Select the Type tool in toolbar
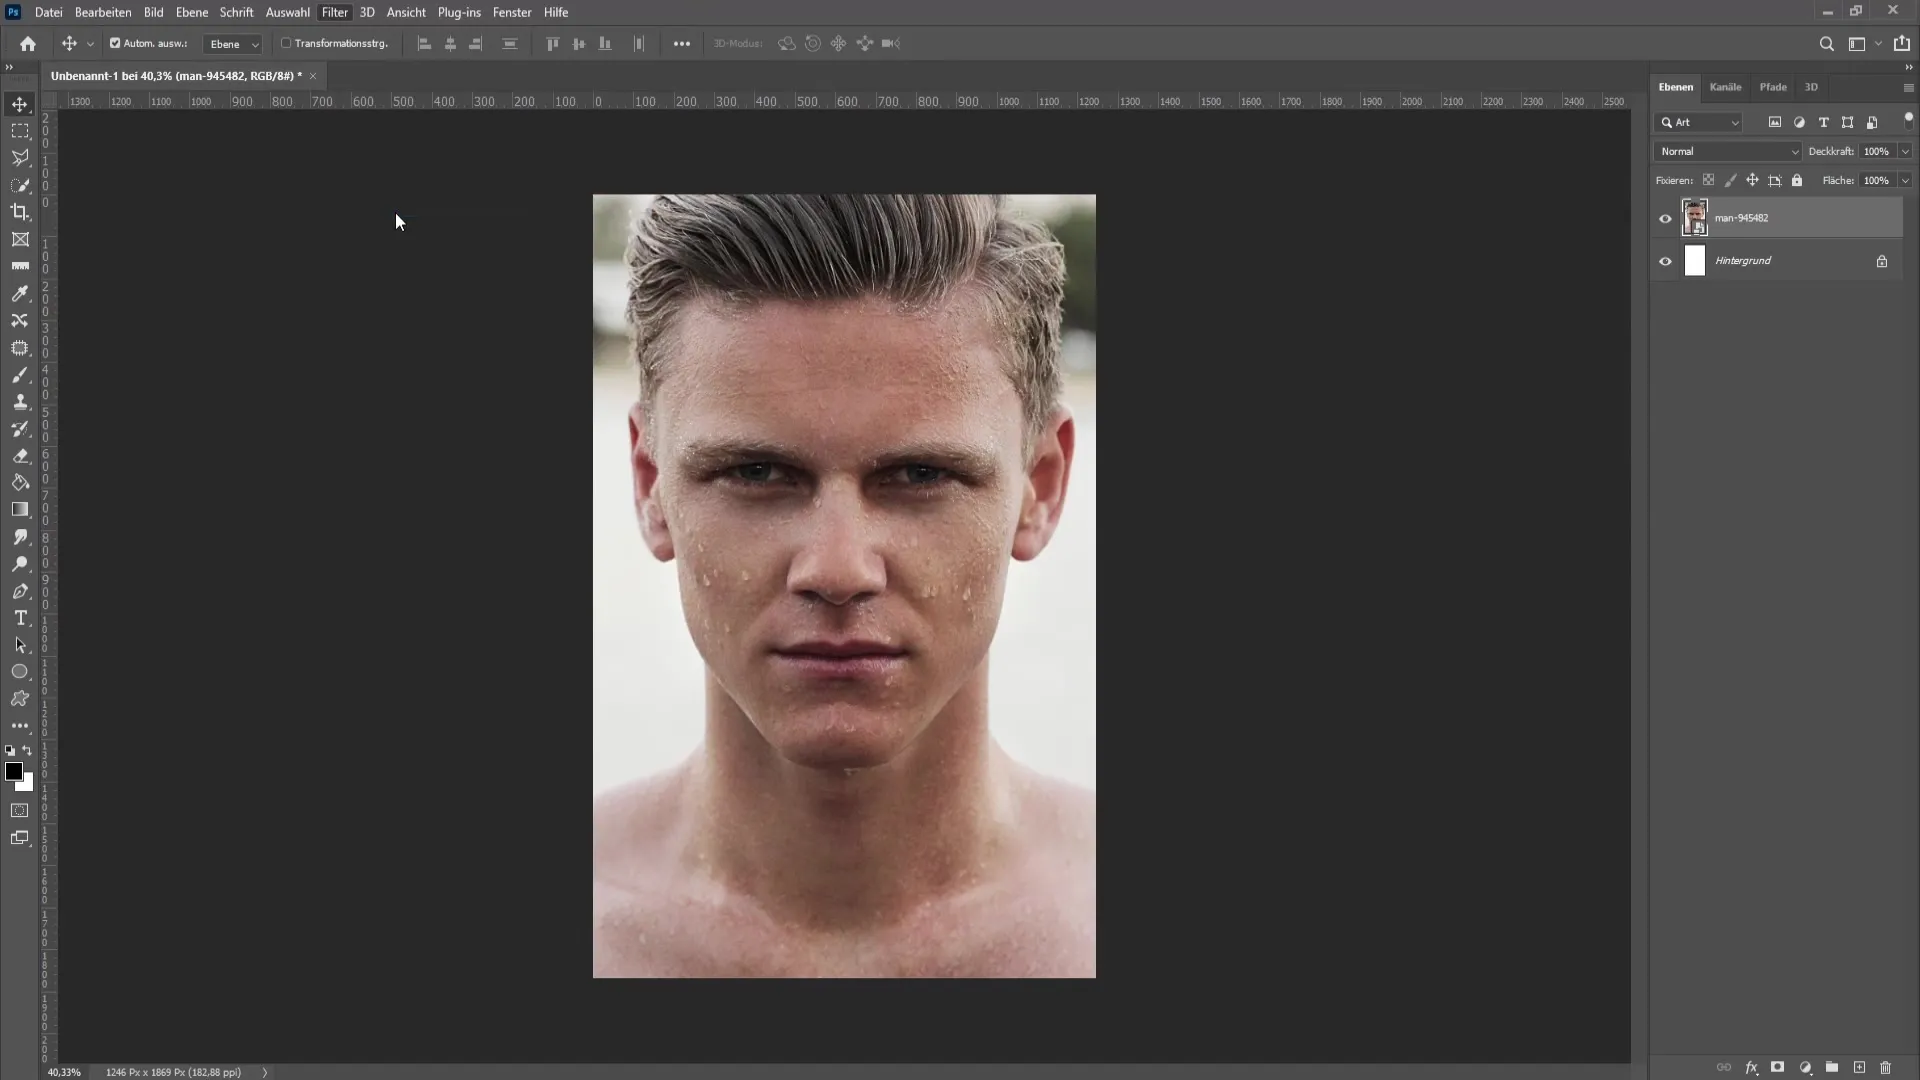 pos(20,620)
